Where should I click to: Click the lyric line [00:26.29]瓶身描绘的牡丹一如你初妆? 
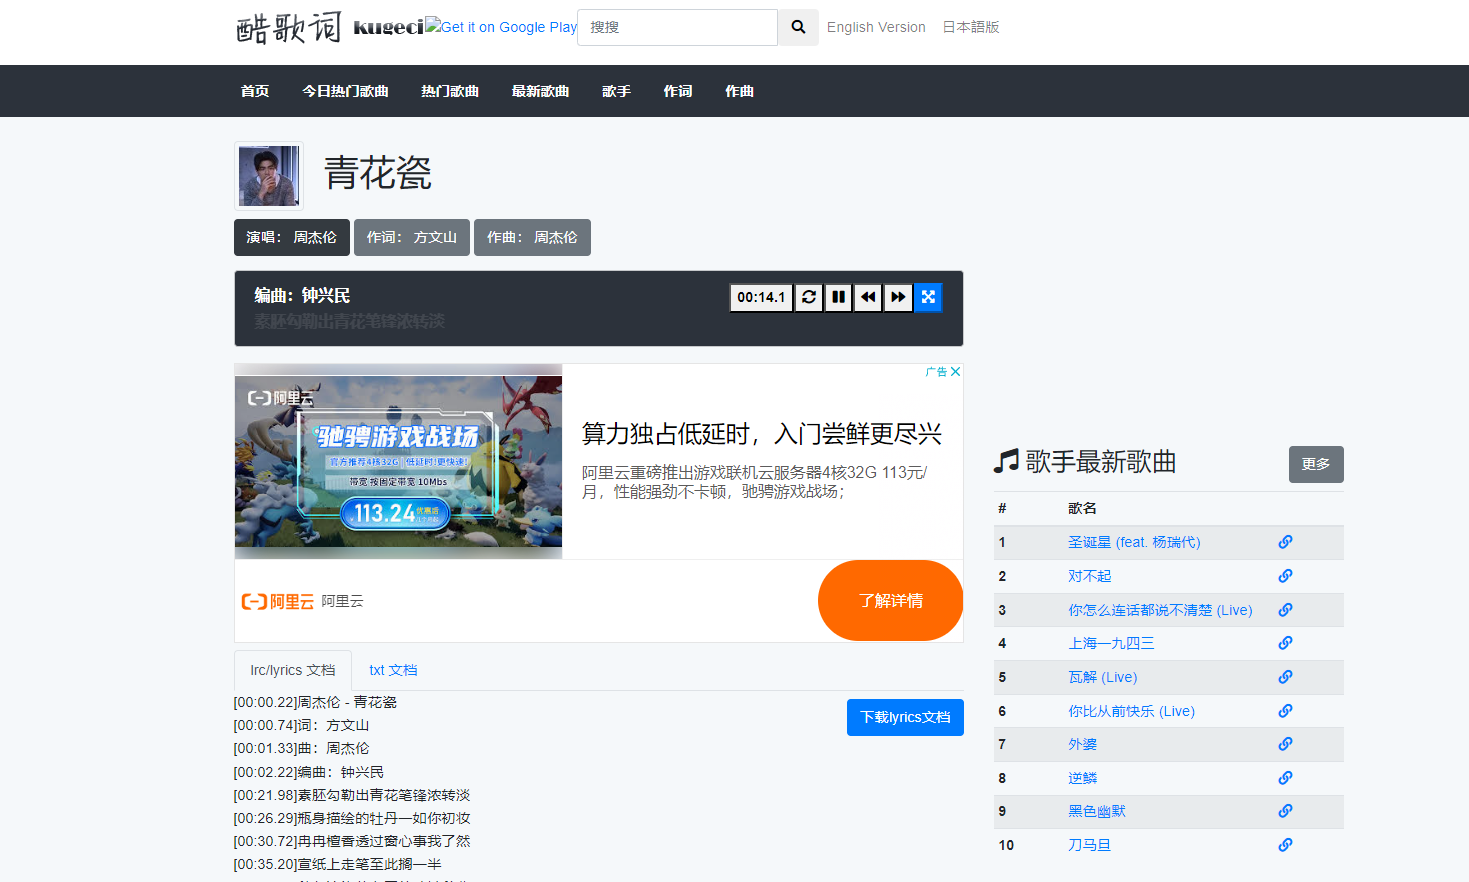(352, 818)
